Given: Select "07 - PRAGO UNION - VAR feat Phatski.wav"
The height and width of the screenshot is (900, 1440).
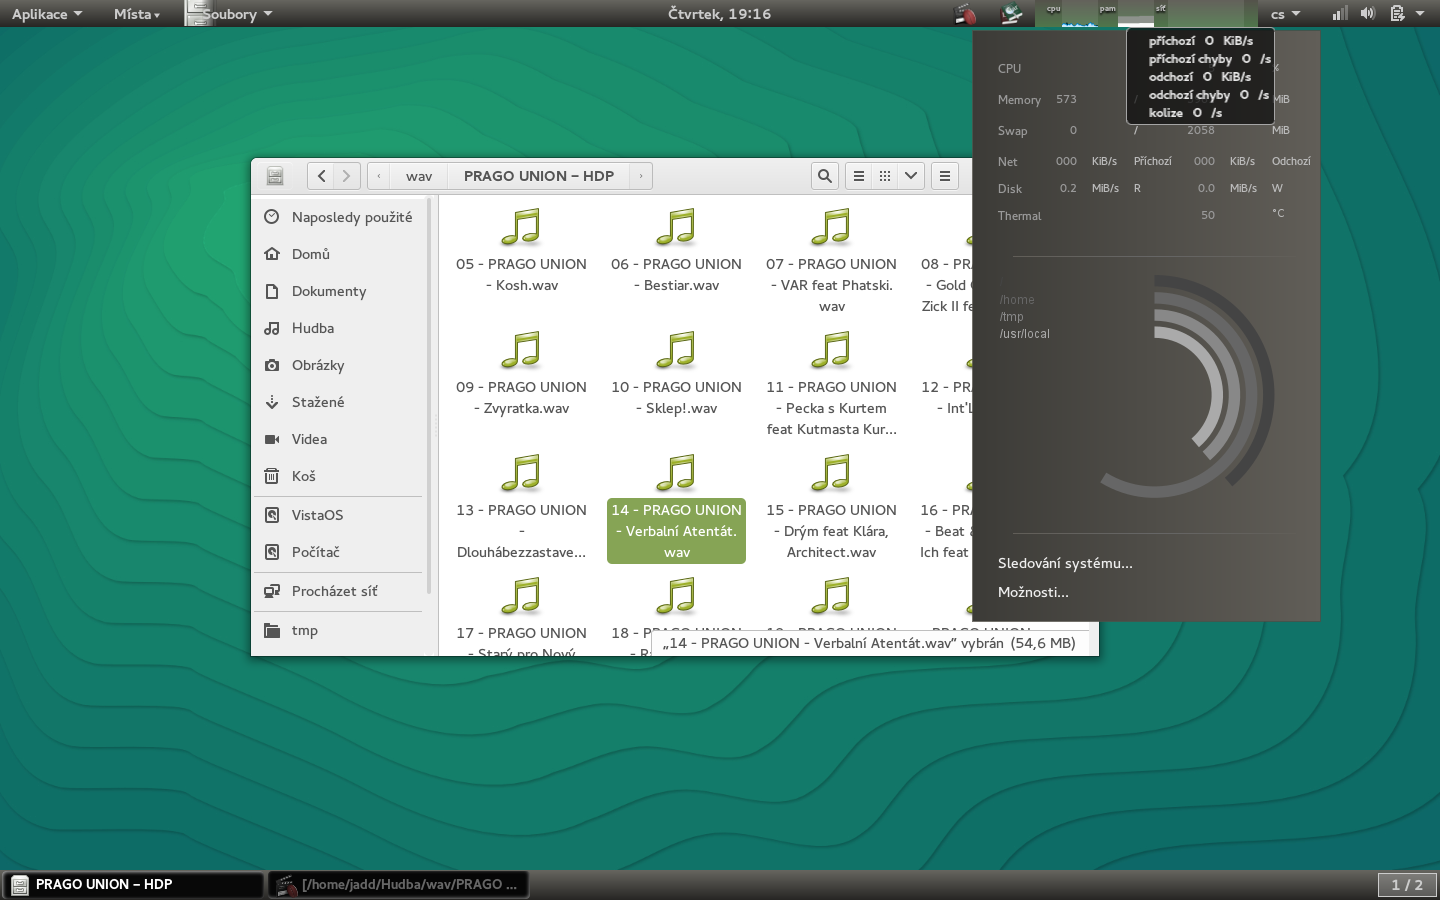Looking at the screenshot, I should click(x=831, y=261).
